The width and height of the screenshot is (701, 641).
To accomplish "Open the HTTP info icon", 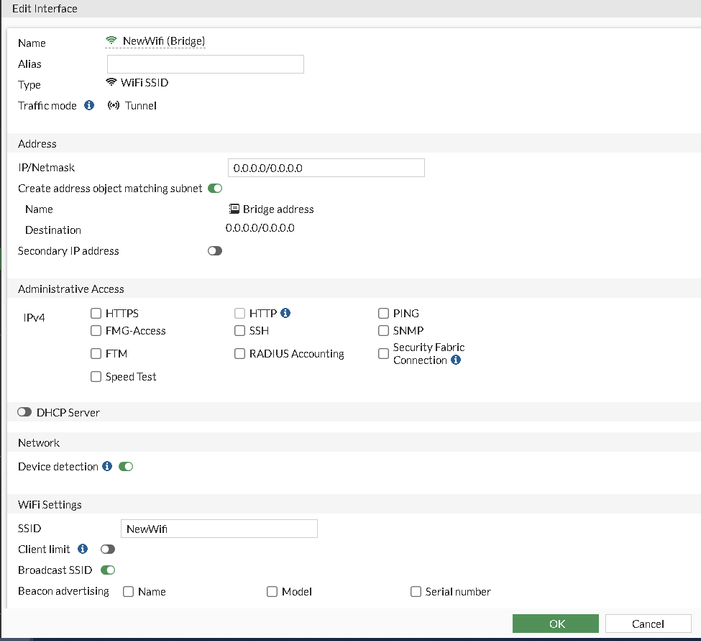I will tap(285, 313).
